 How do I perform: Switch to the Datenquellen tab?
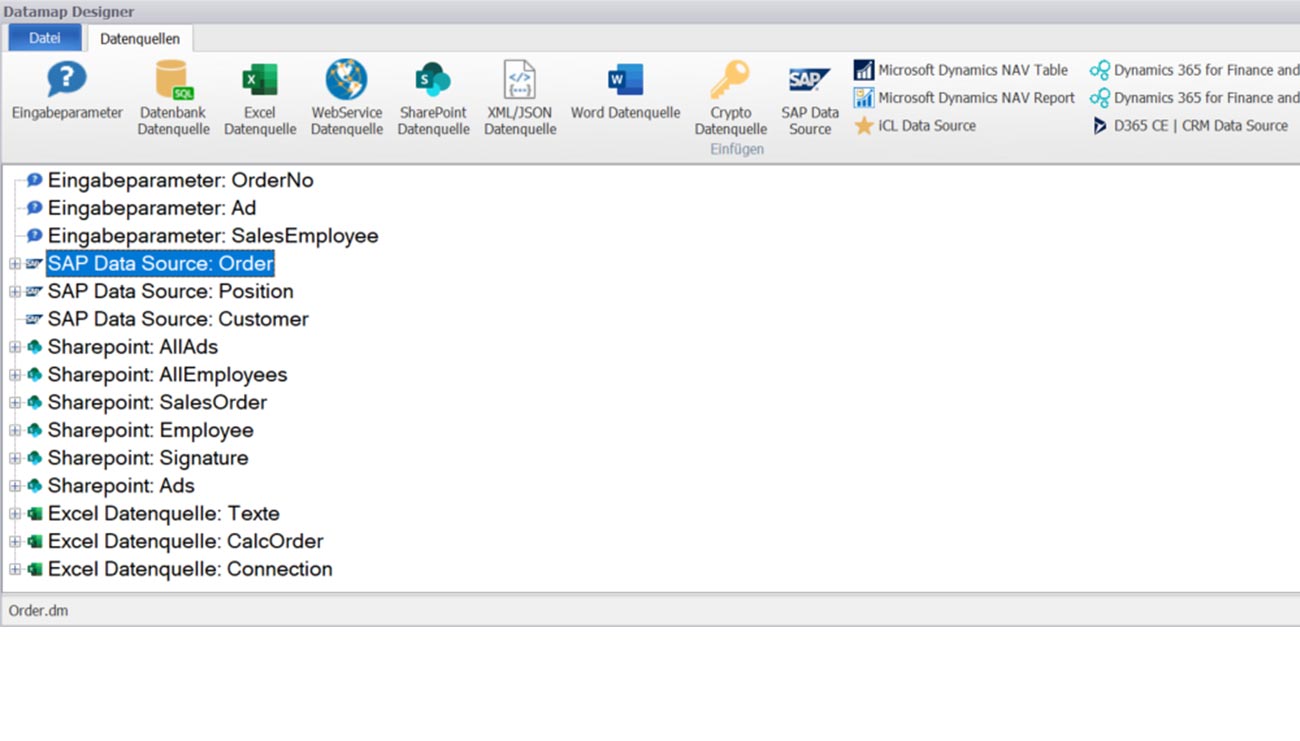140,38
